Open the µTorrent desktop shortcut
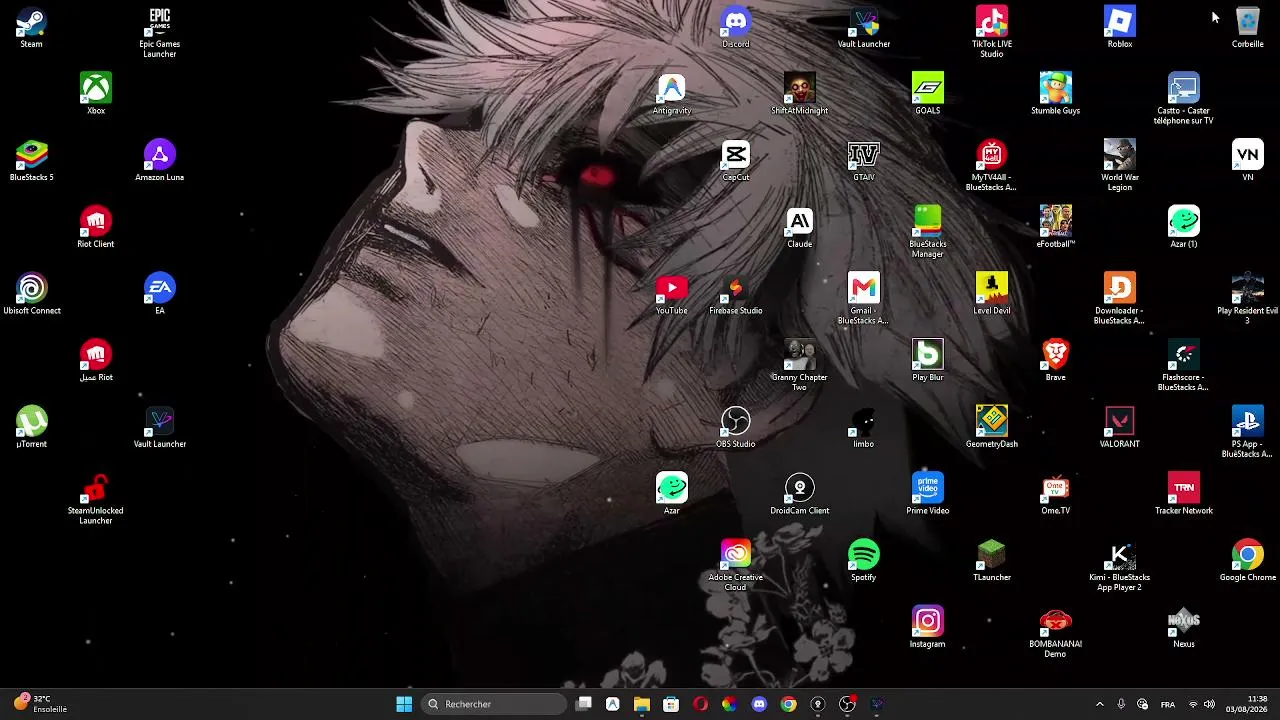Image resolution: width=1280 pixels, height=720 pixels. click(32, 428)
